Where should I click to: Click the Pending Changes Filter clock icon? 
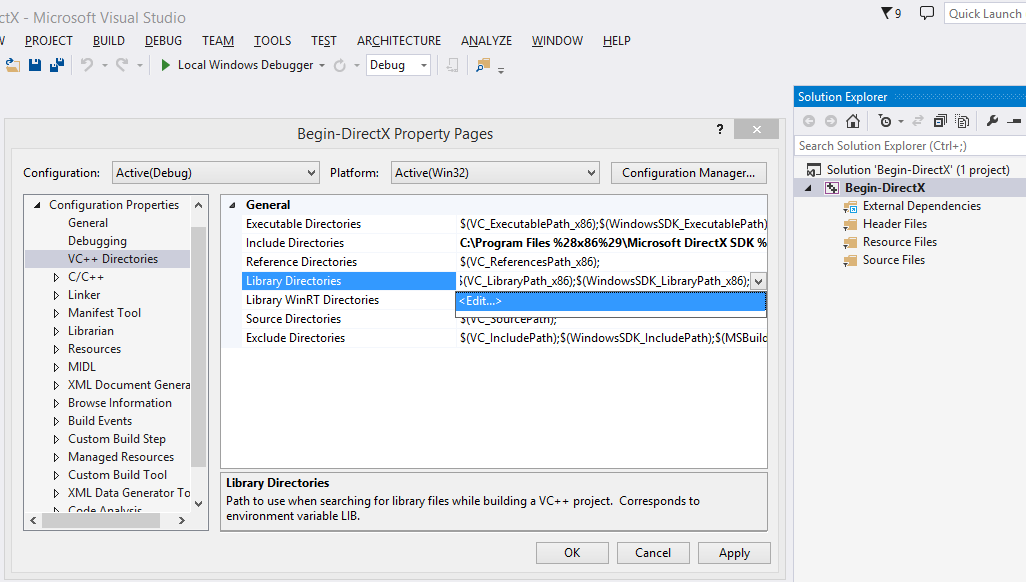click(885, 121)
